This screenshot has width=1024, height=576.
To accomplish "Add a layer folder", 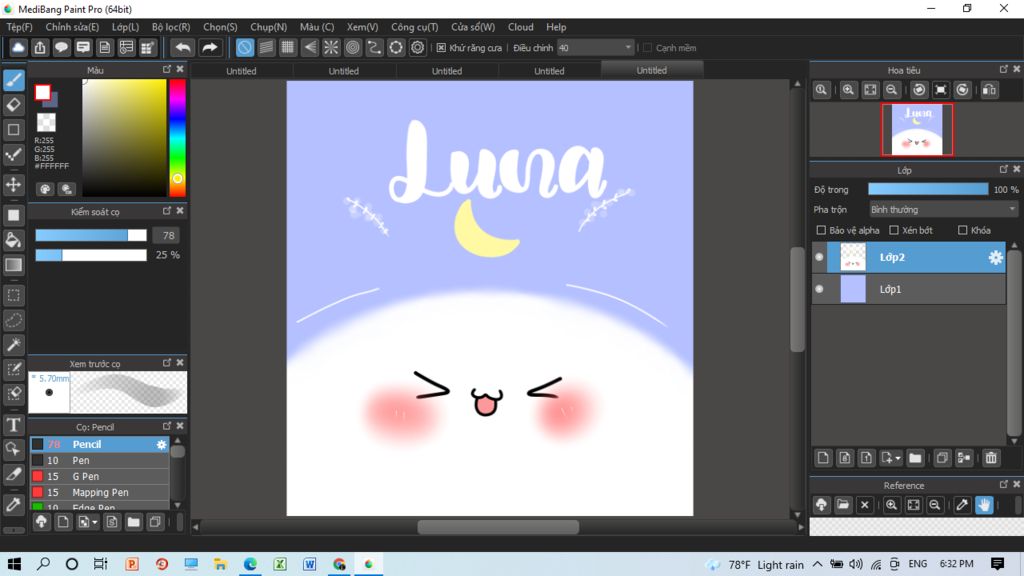I will coord(915,458).
